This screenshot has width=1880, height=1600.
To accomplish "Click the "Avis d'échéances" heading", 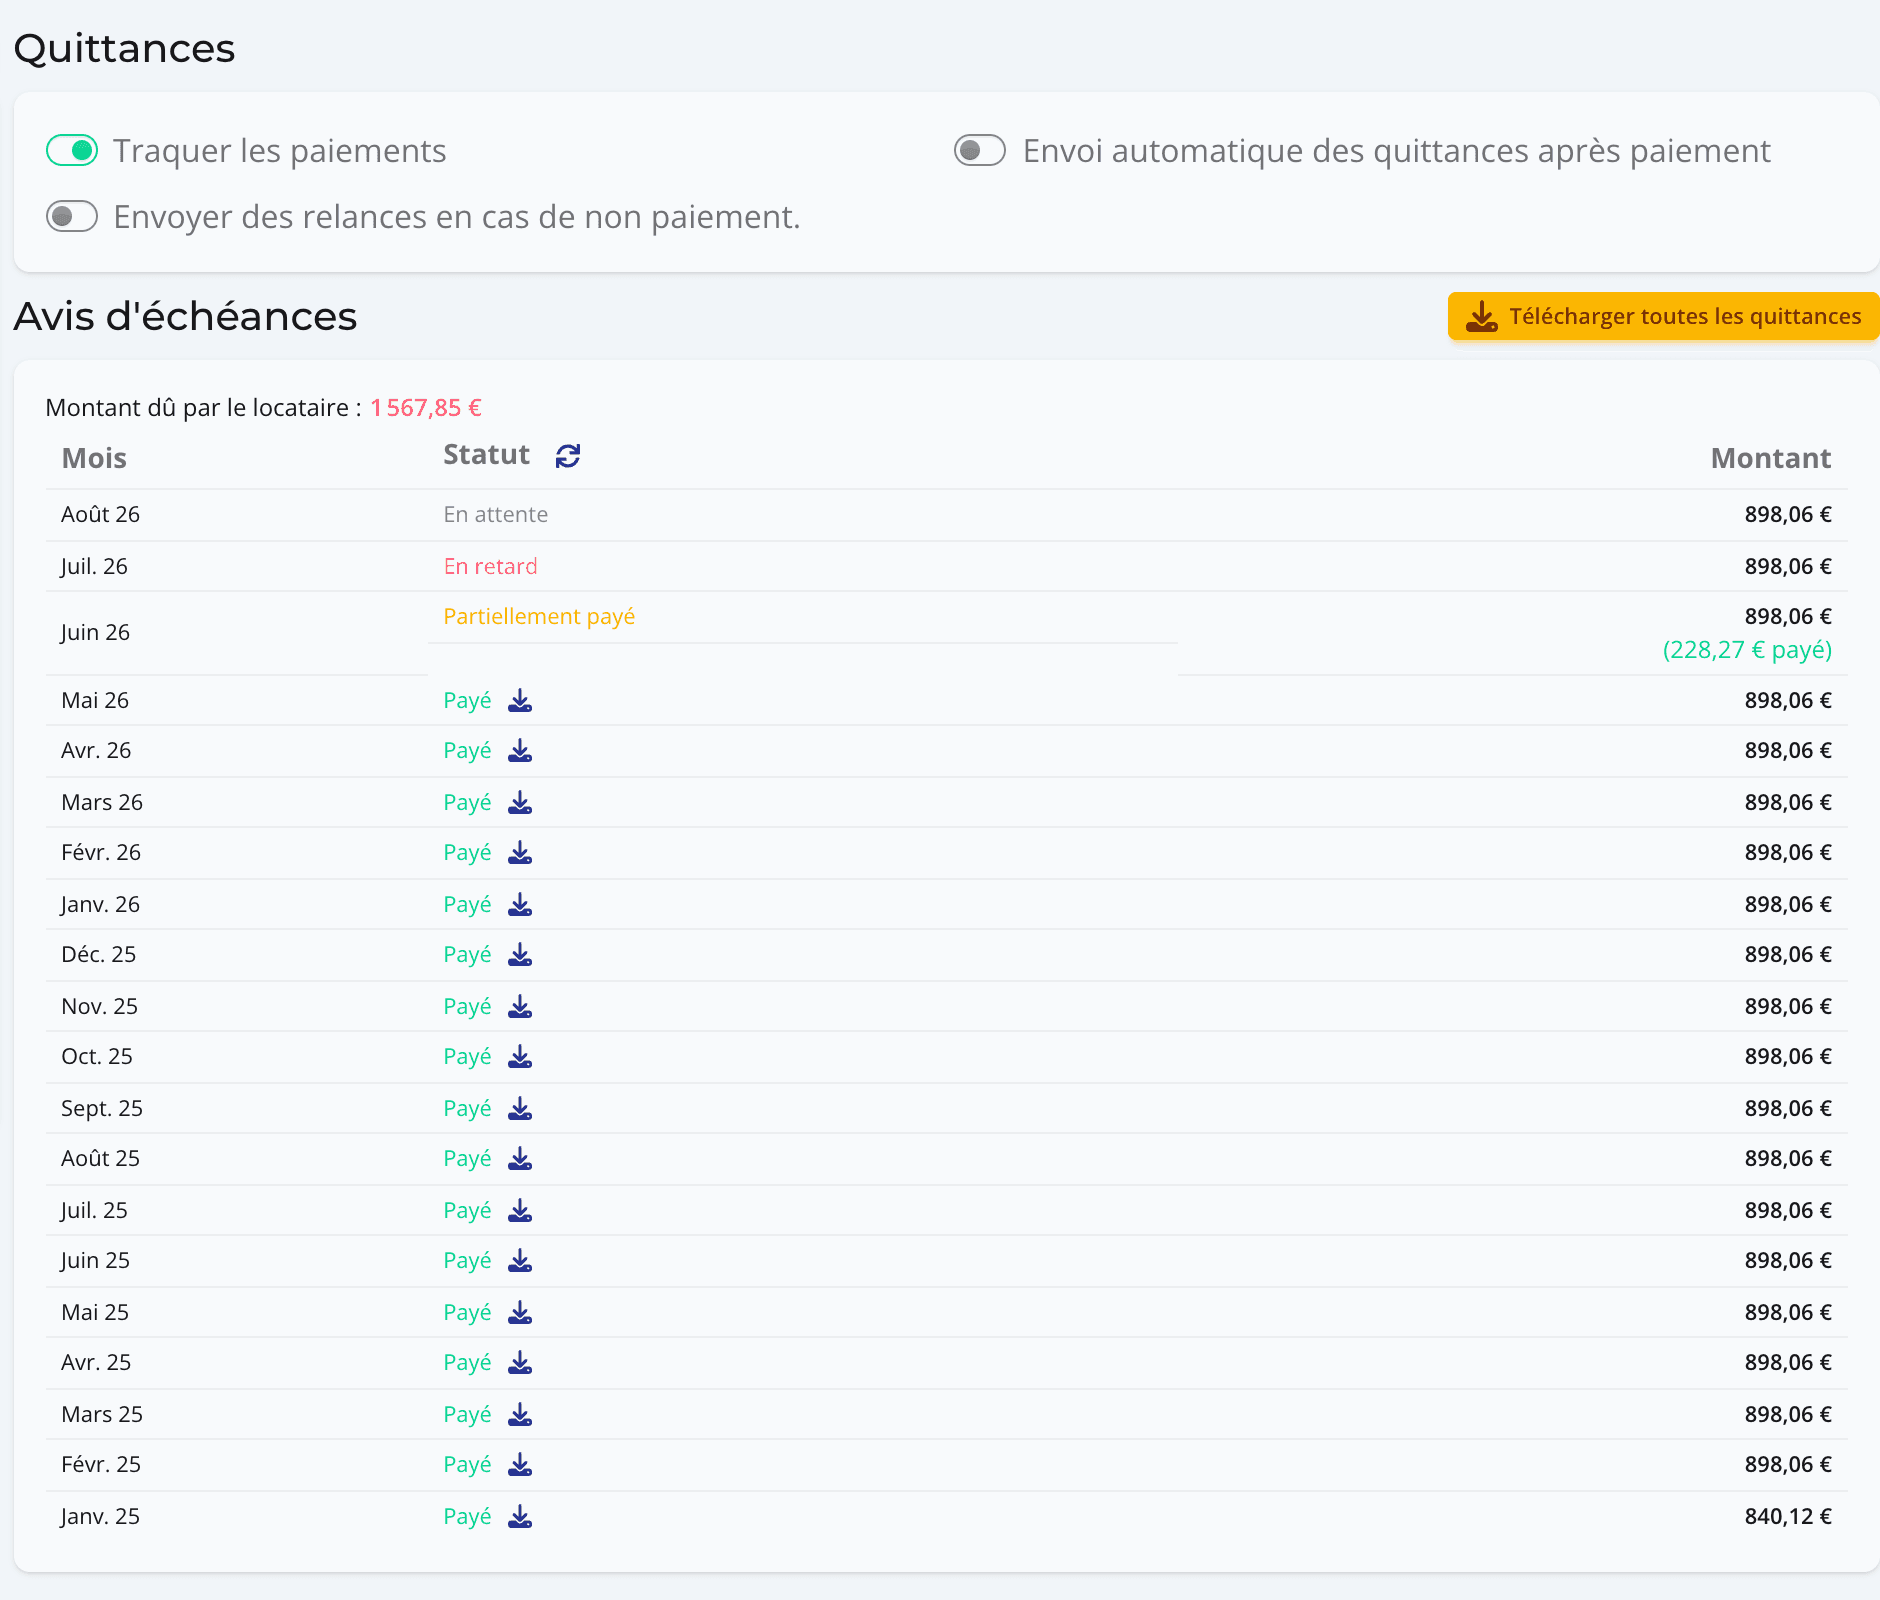I will coord(185,317).
